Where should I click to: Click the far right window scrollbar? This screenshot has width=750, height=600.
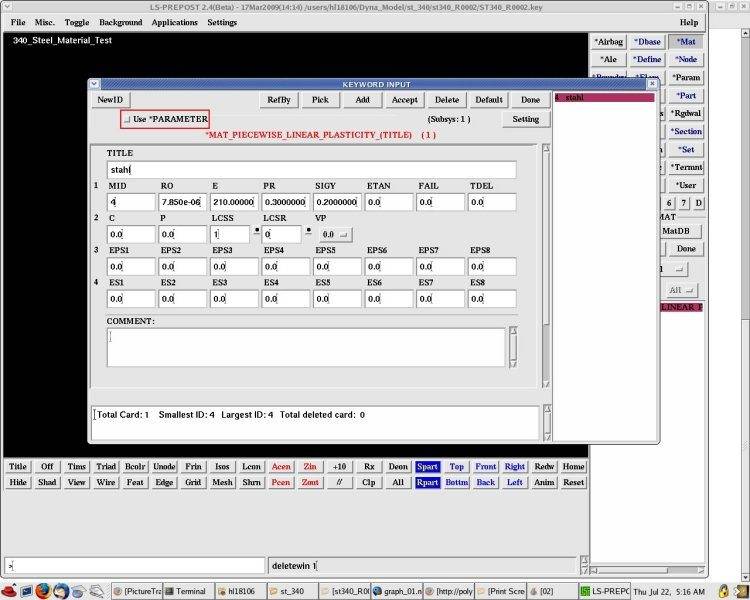pyautogui.click(x=745, y=306)
